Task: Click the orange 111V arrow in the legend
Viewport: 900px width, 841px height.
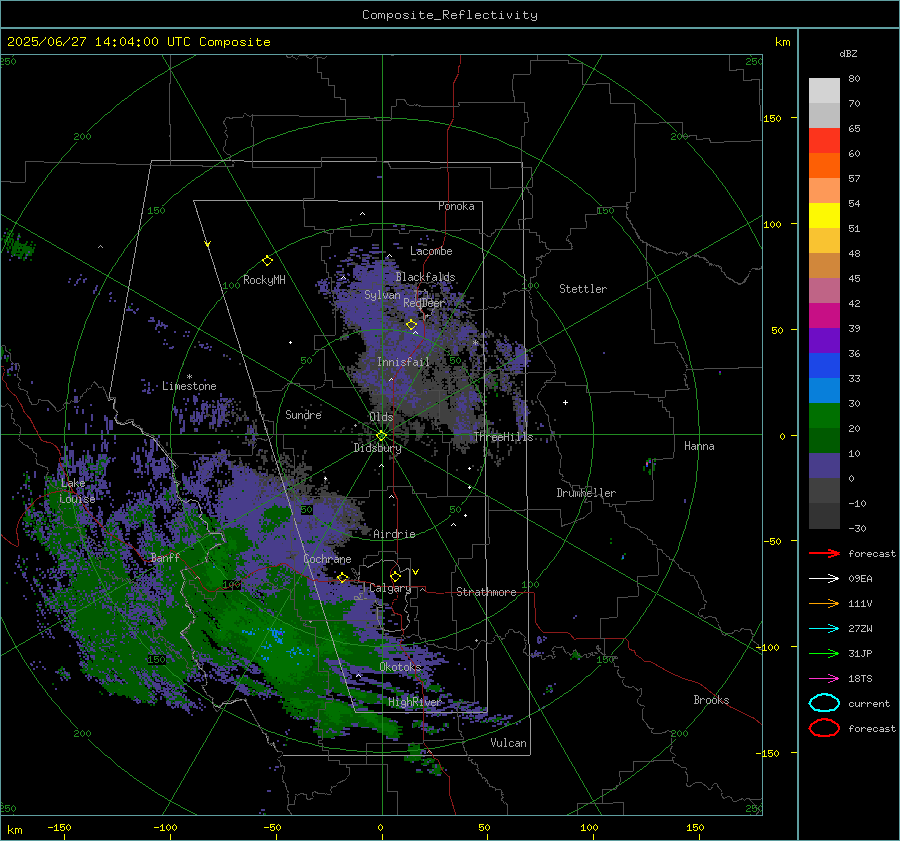Action: (x=824, y=603)
